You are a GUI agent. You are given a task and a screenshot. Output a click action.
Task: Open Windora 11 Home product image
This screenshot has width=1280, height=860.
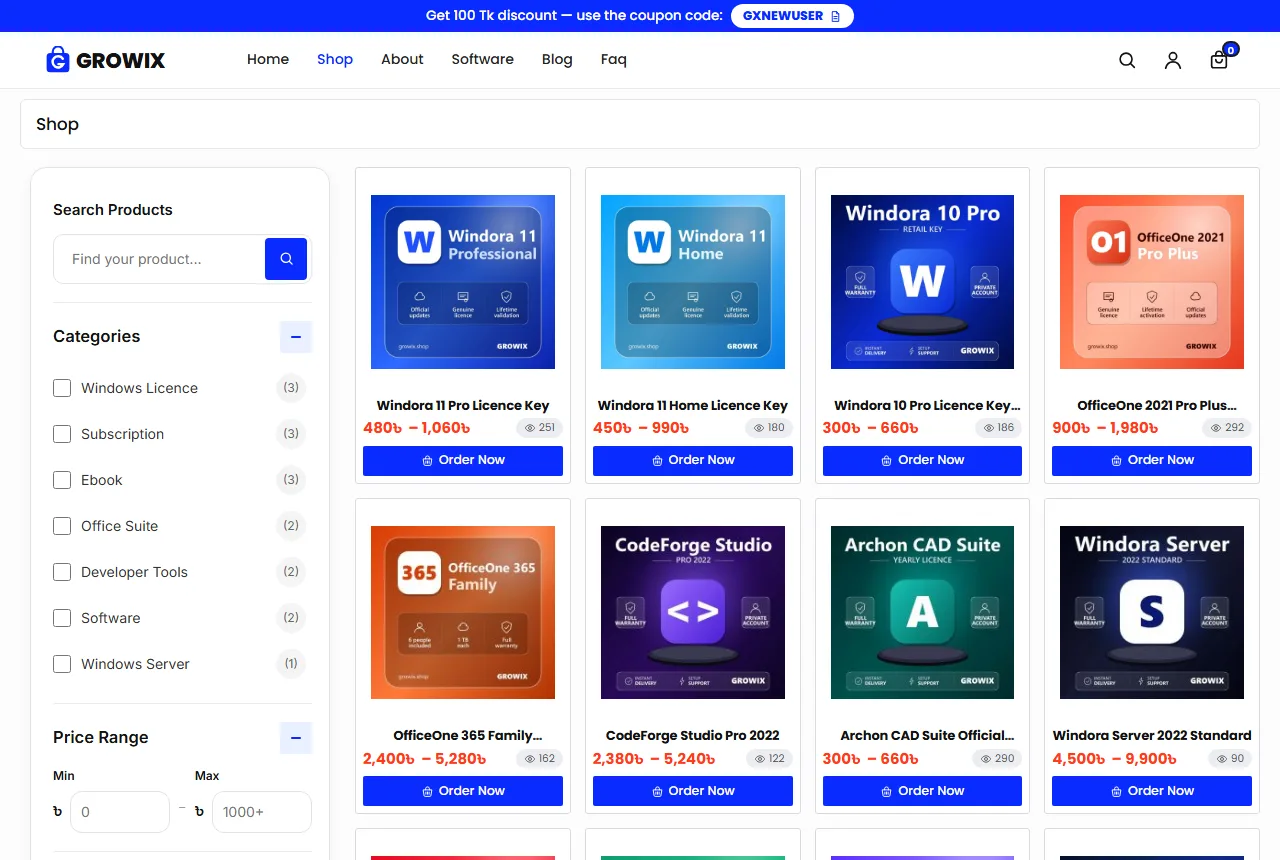pyautogui.click(x=693, y=282)
